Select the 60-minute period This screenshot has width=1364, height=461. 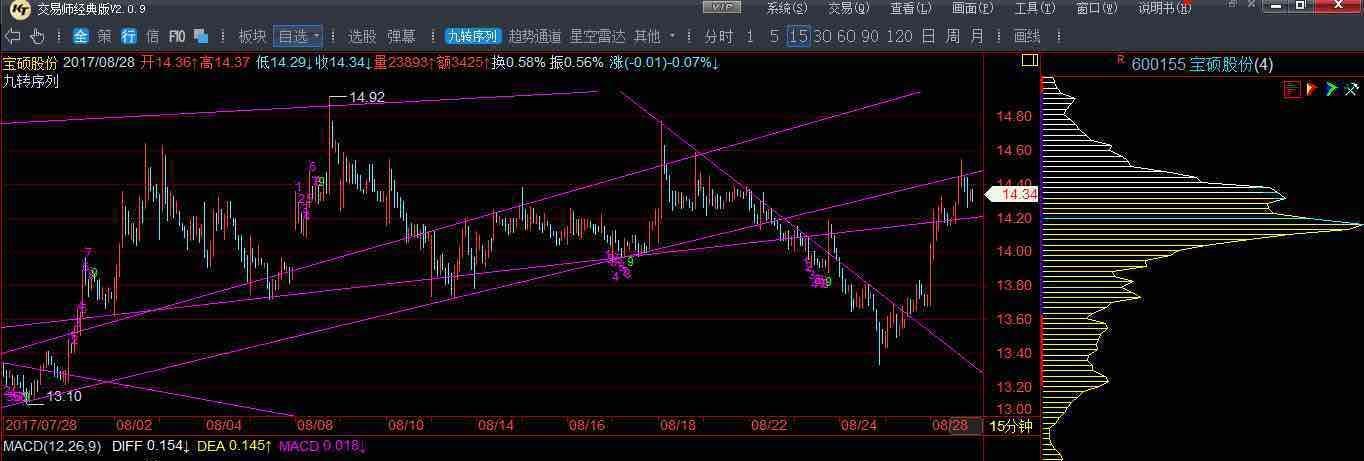click(846, 36)
